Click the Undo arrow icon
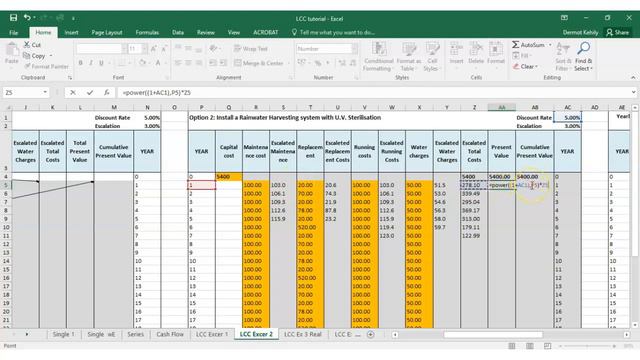640x360 pixels. [27, 18]
